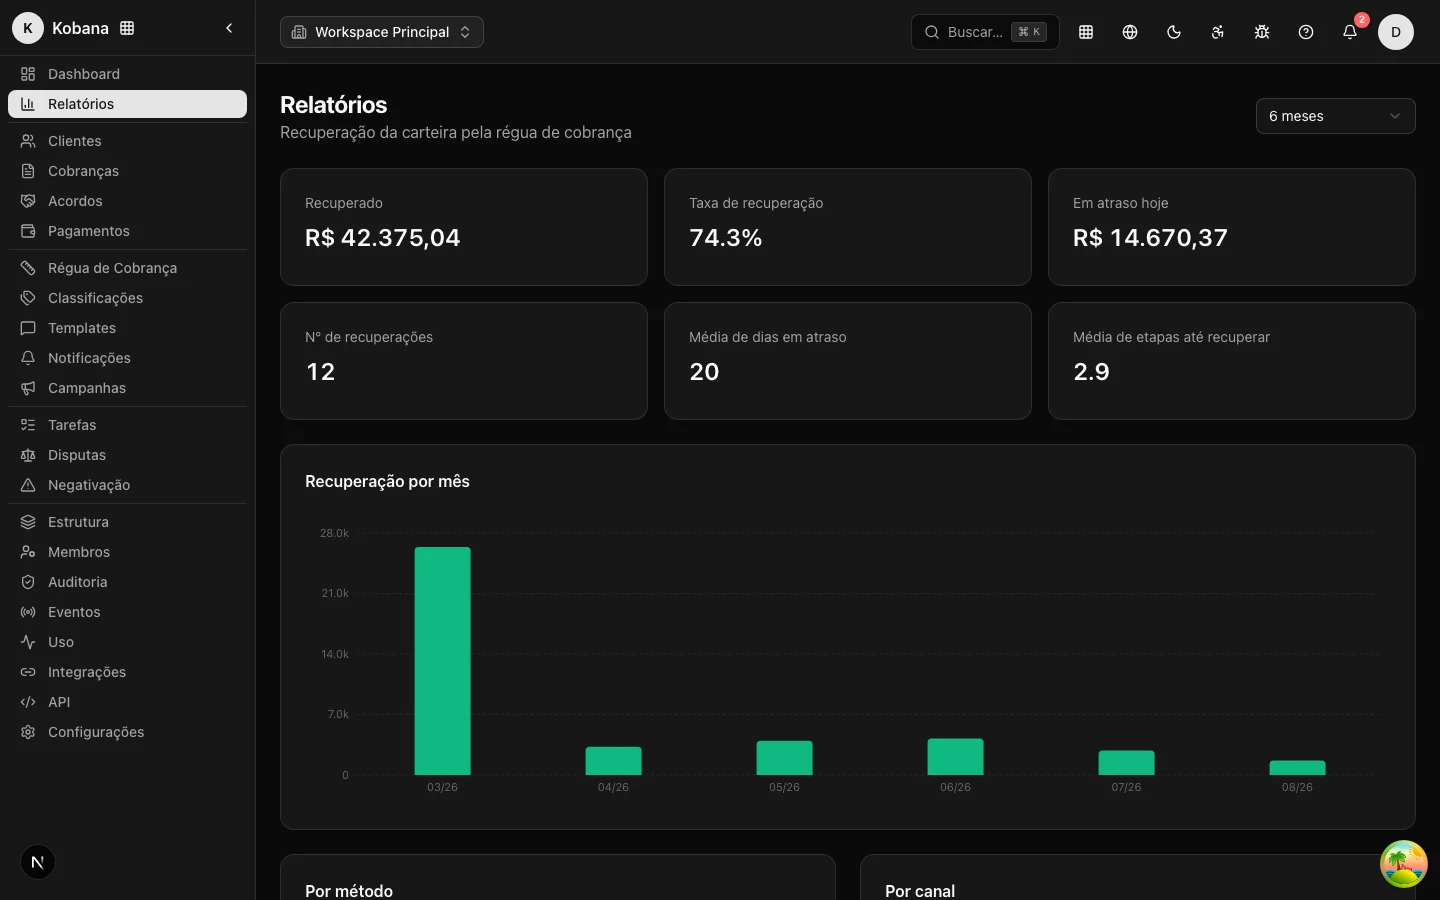Image resolution: width=1440 pixels, height=900 pixels.
Task: Open the Dashboard page in sidebar
Action: [127, 74]
